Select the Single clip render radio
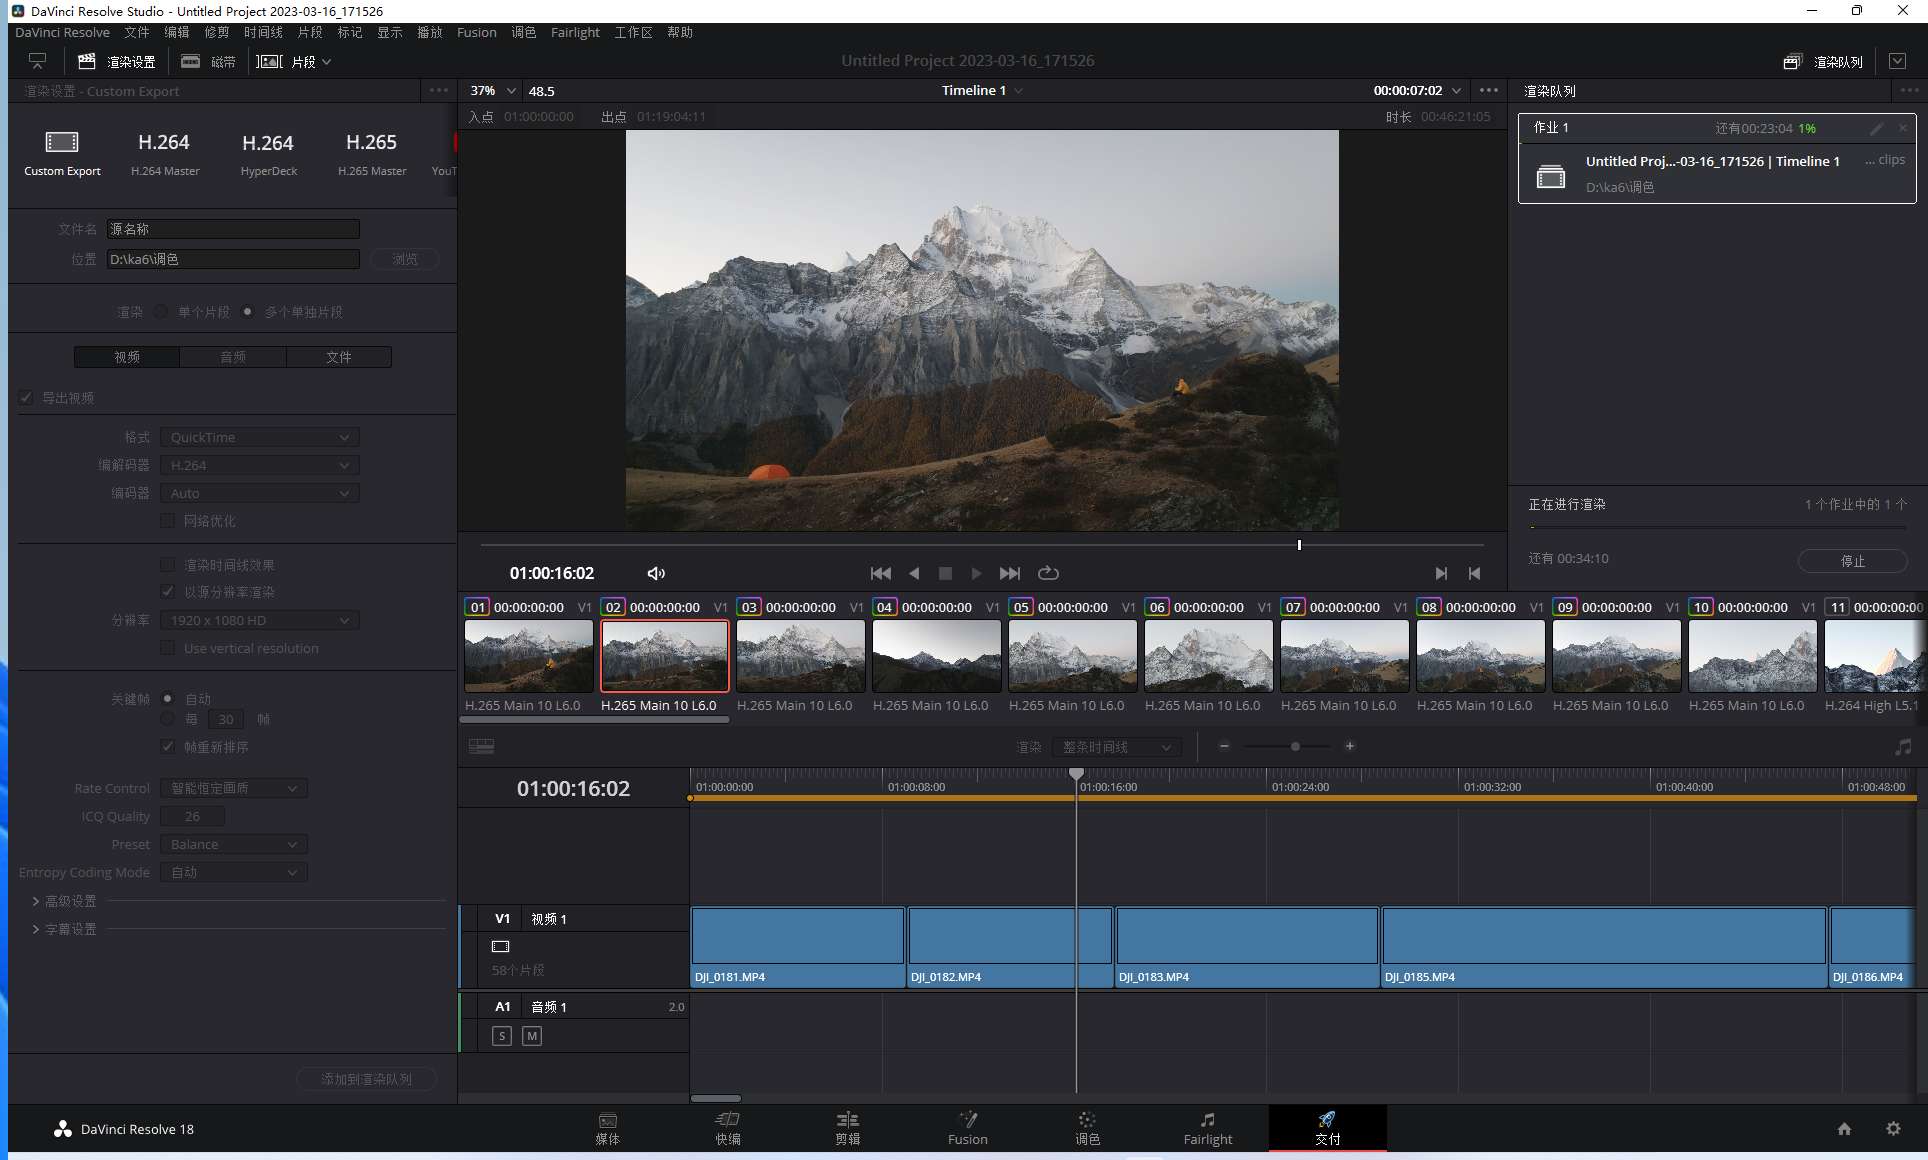 pos(162,312)
